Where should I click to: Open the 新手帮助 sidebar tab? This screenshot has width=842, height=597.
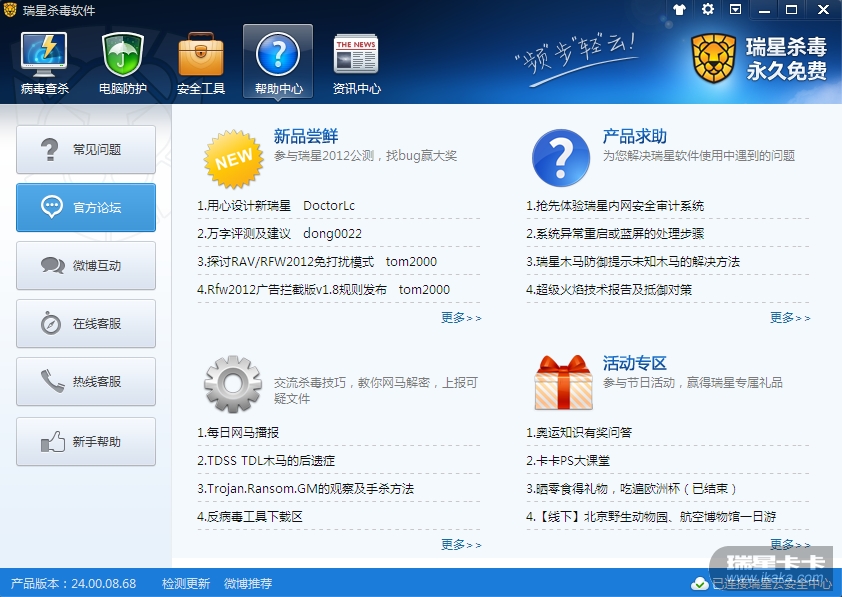[x=86, y=441]
